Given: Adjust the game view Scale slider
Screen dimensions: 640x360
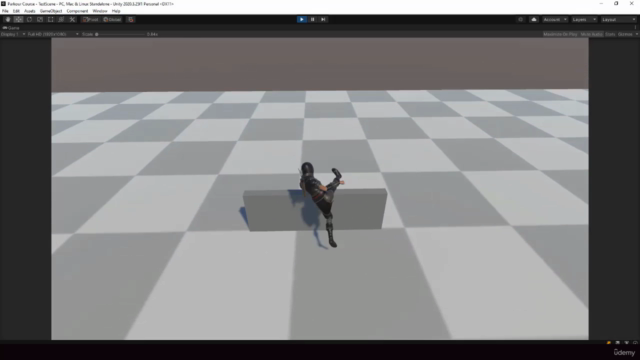Looking at the screenshot, I should (120, 34).
